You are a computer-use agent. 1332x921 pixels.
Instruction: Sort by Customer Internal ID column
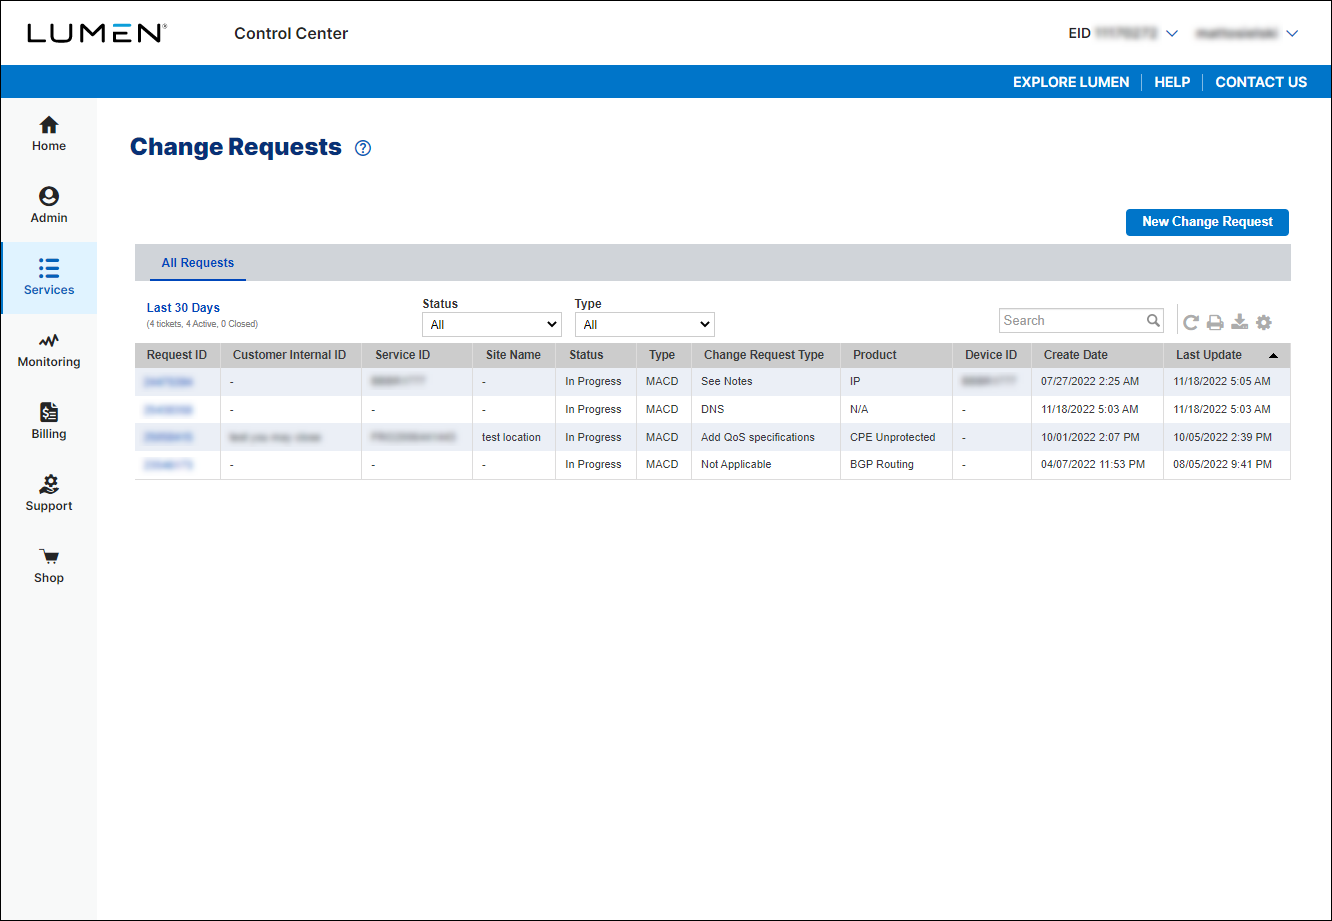coord(289,355)
